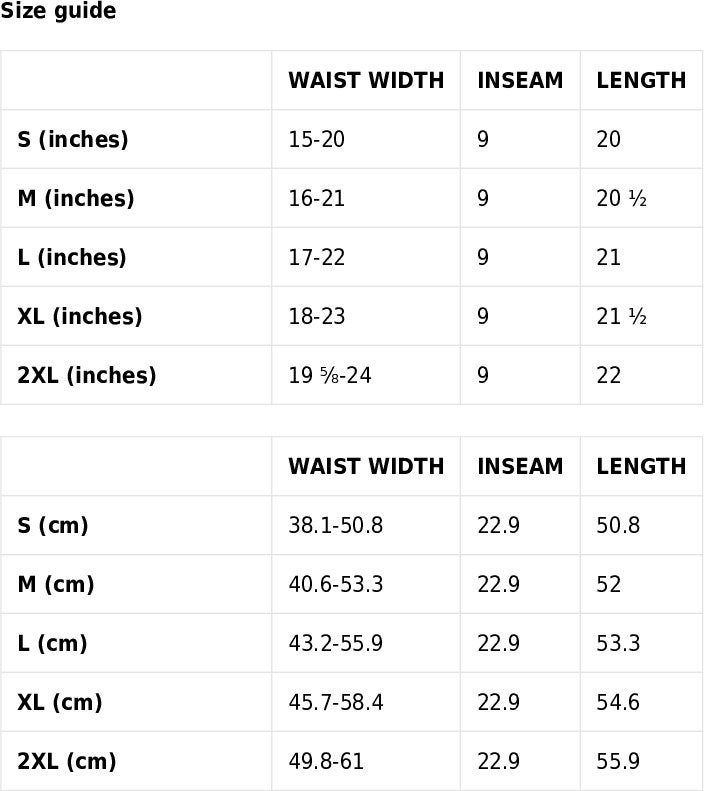The image size is (704, 791).
Task: Click the L (inches) row label
Action: pos(72,257)
